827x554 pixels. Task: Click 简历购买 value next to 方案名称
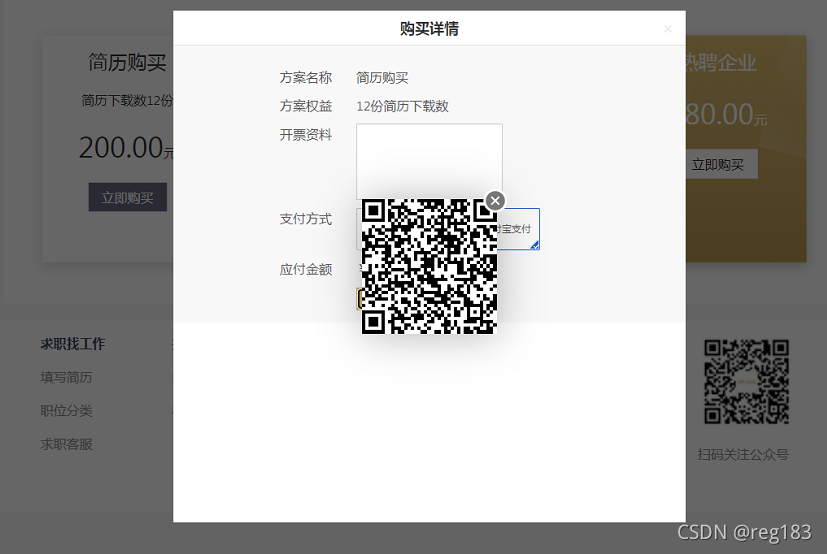(382, 78)
